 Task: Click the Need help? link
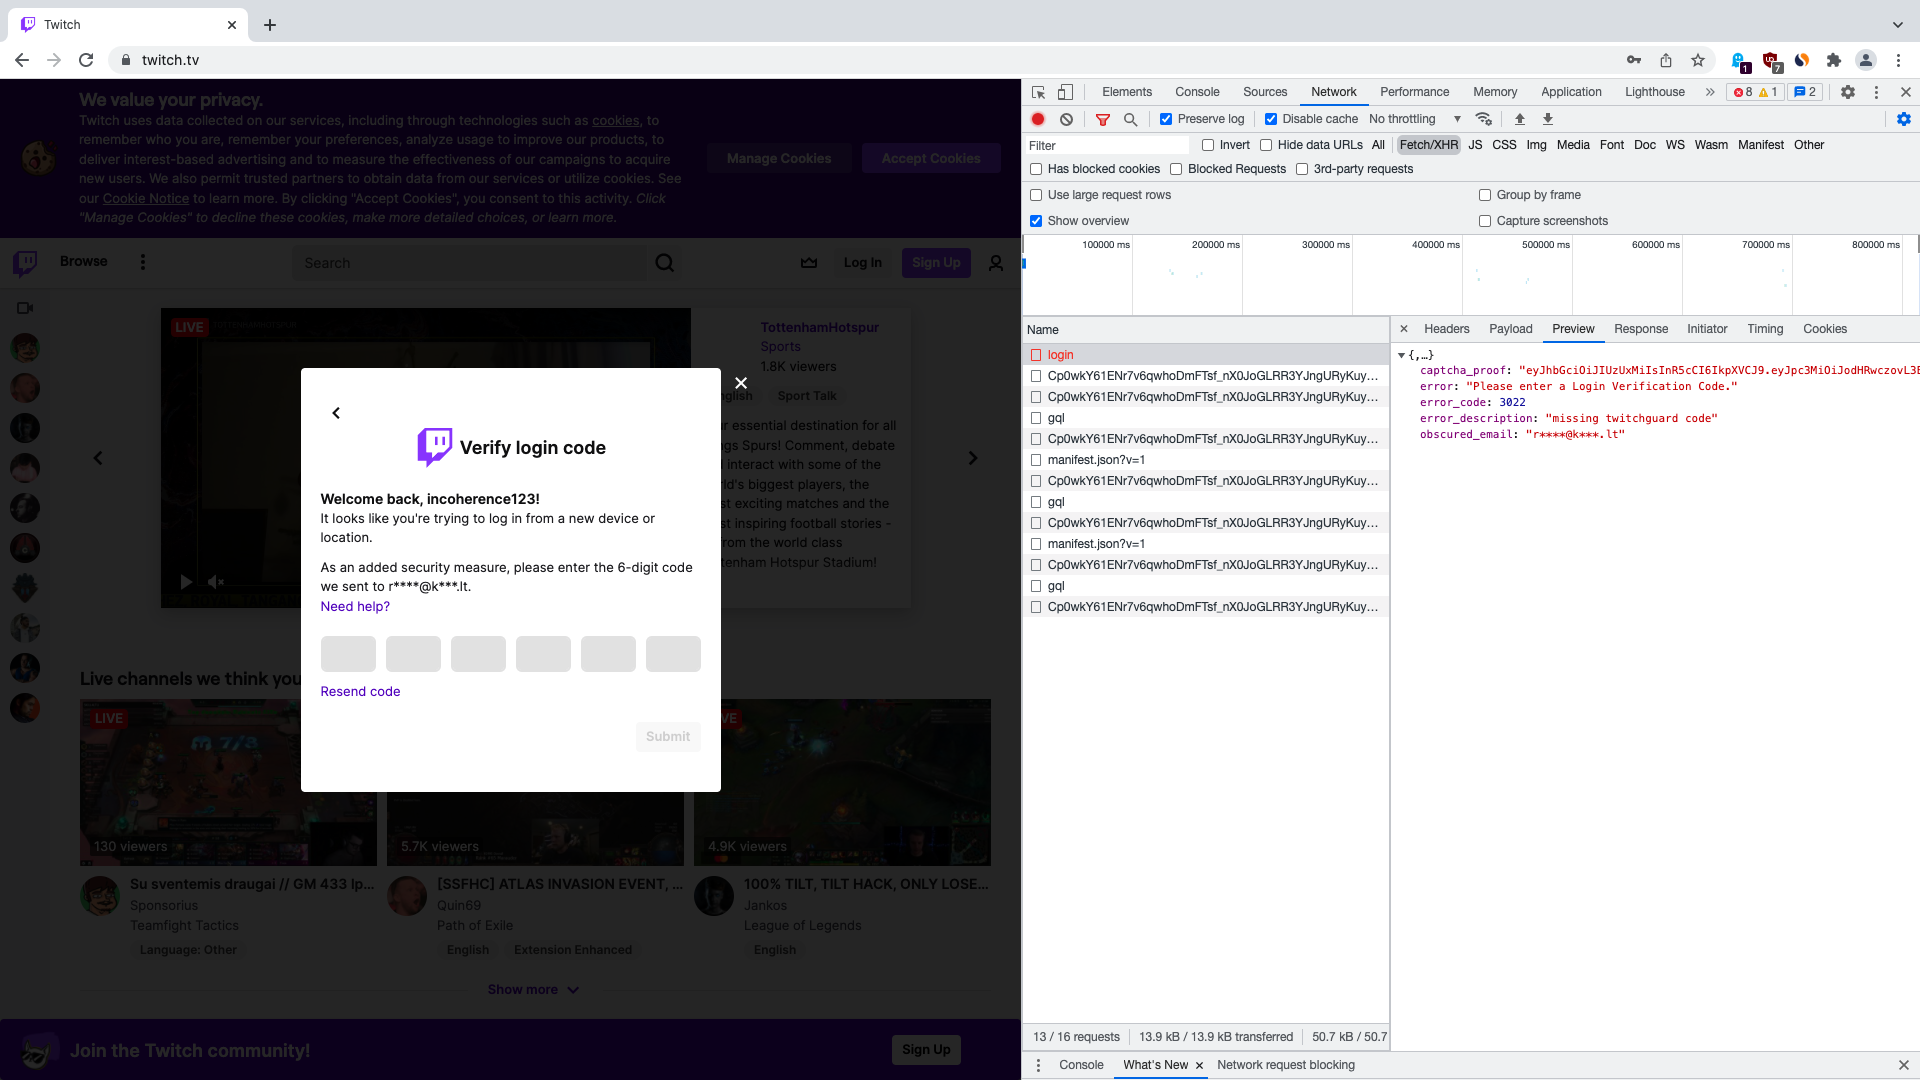click(355, 607)
